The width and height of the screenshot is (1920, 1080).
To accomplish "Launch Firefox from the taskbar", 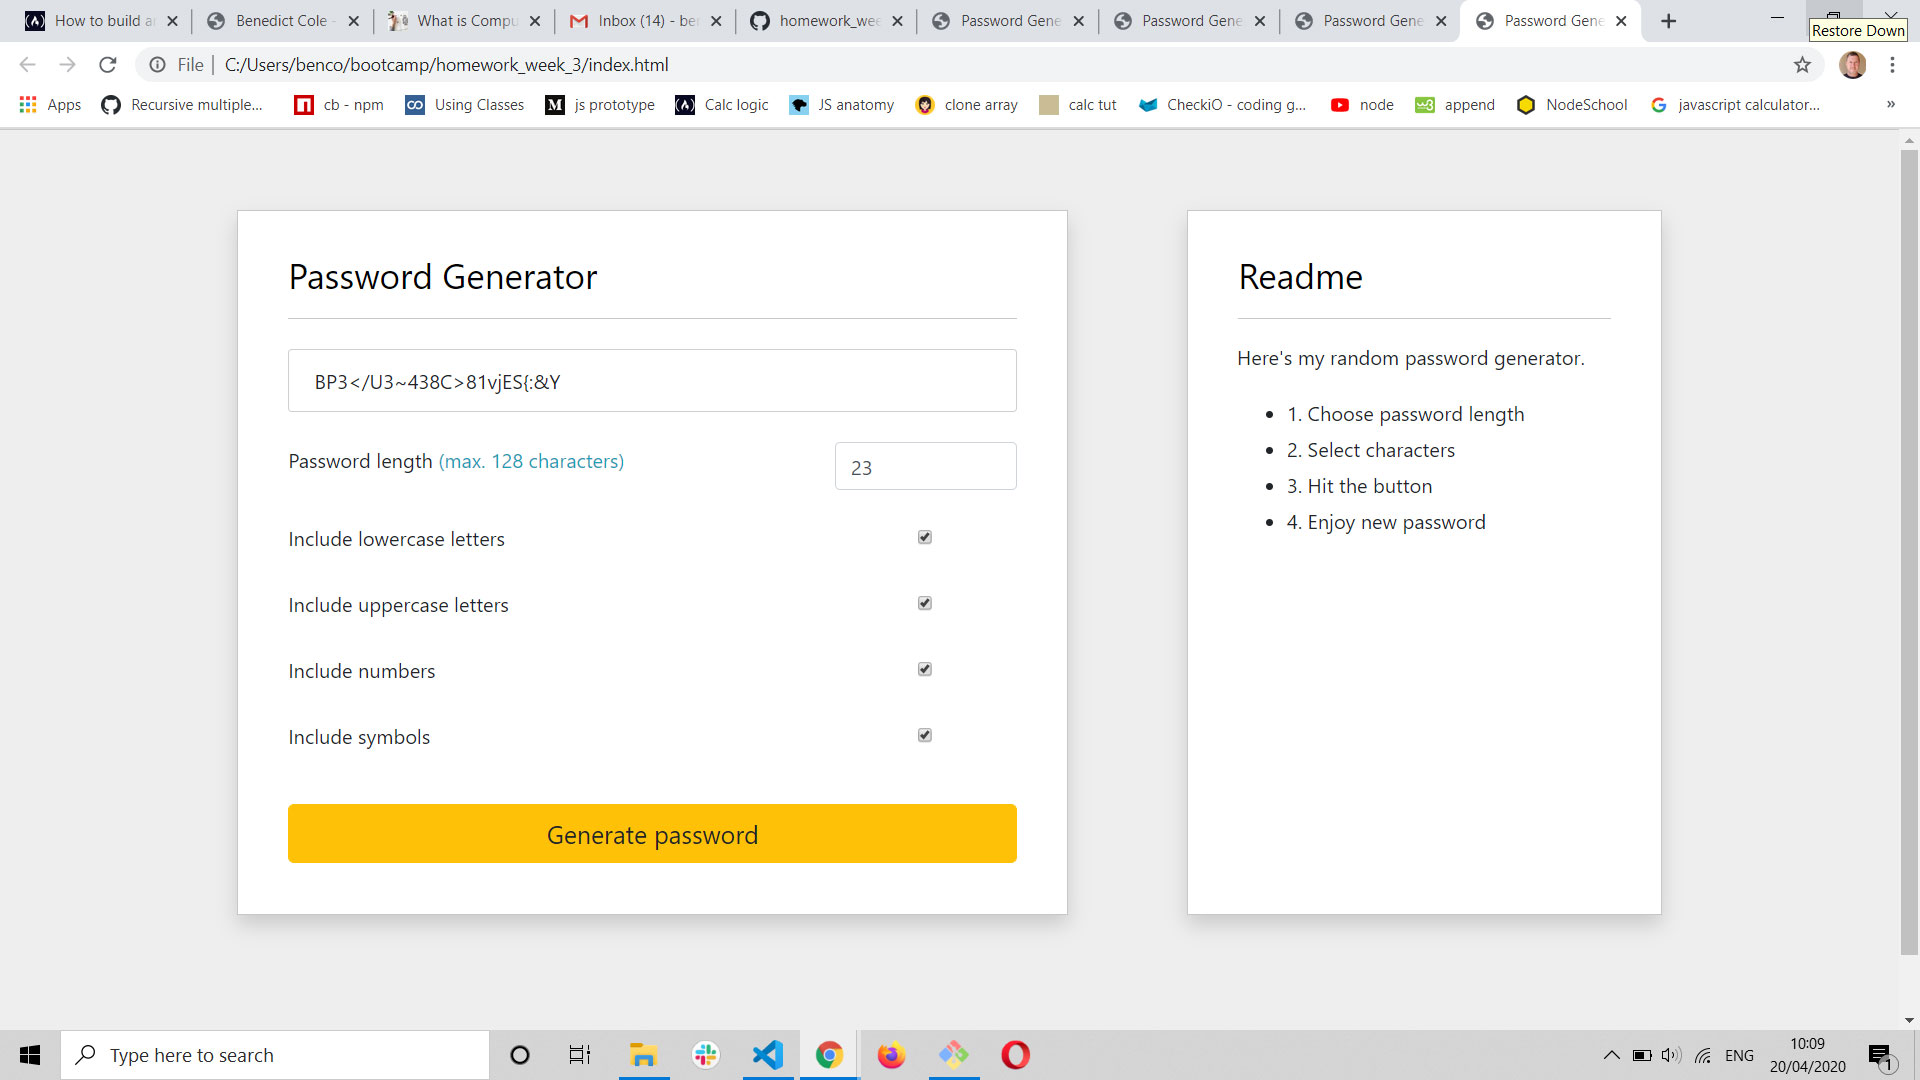I will pos(890,1055).
